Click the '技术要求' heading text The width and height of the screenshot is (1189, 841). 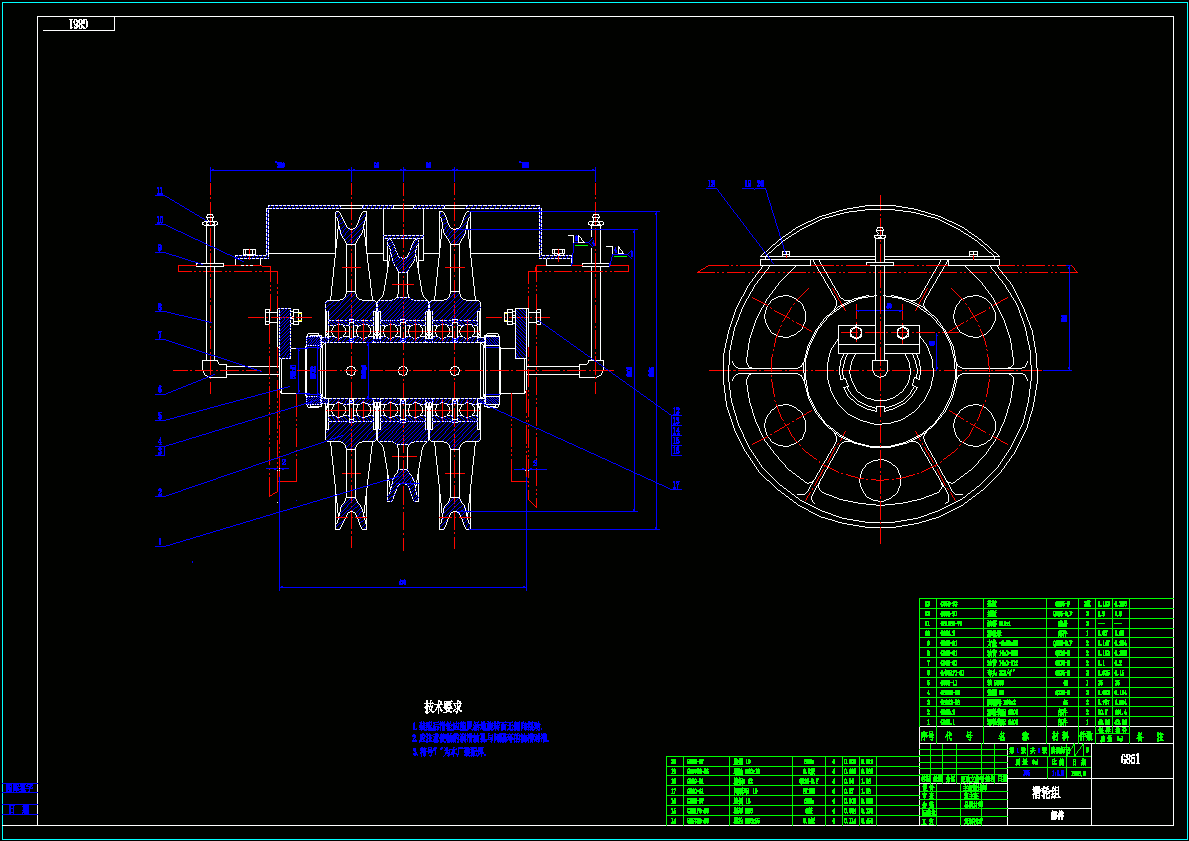click(442, 707)
